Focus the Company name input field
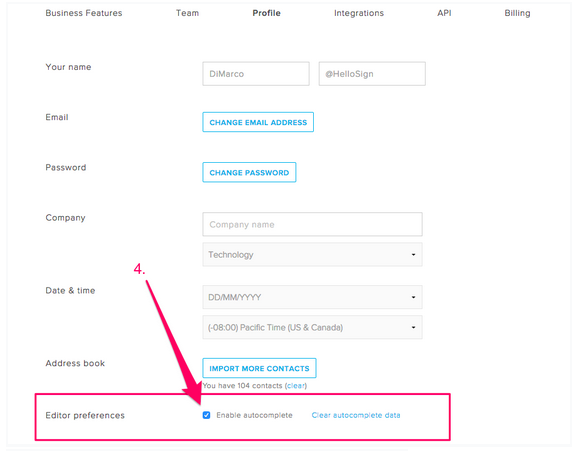582x451 pixels. 312,224
